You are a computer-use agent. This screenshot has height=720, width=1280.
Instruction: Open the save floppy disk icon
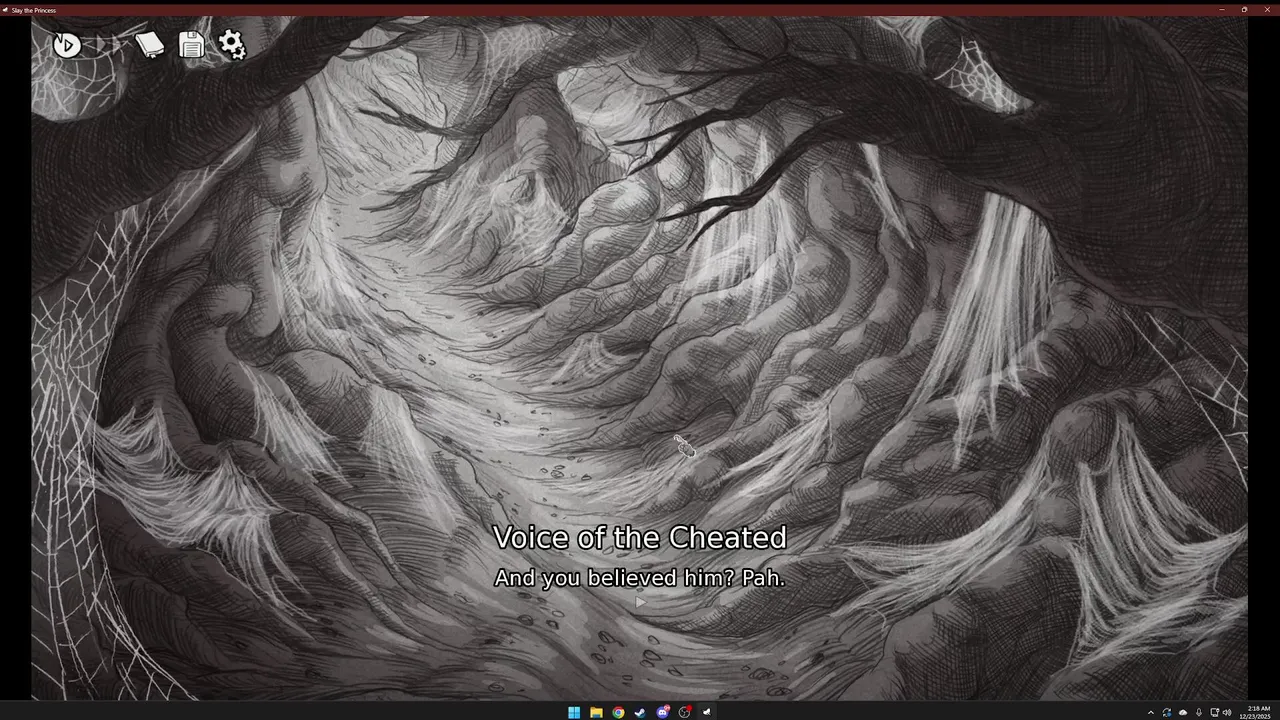191,45
